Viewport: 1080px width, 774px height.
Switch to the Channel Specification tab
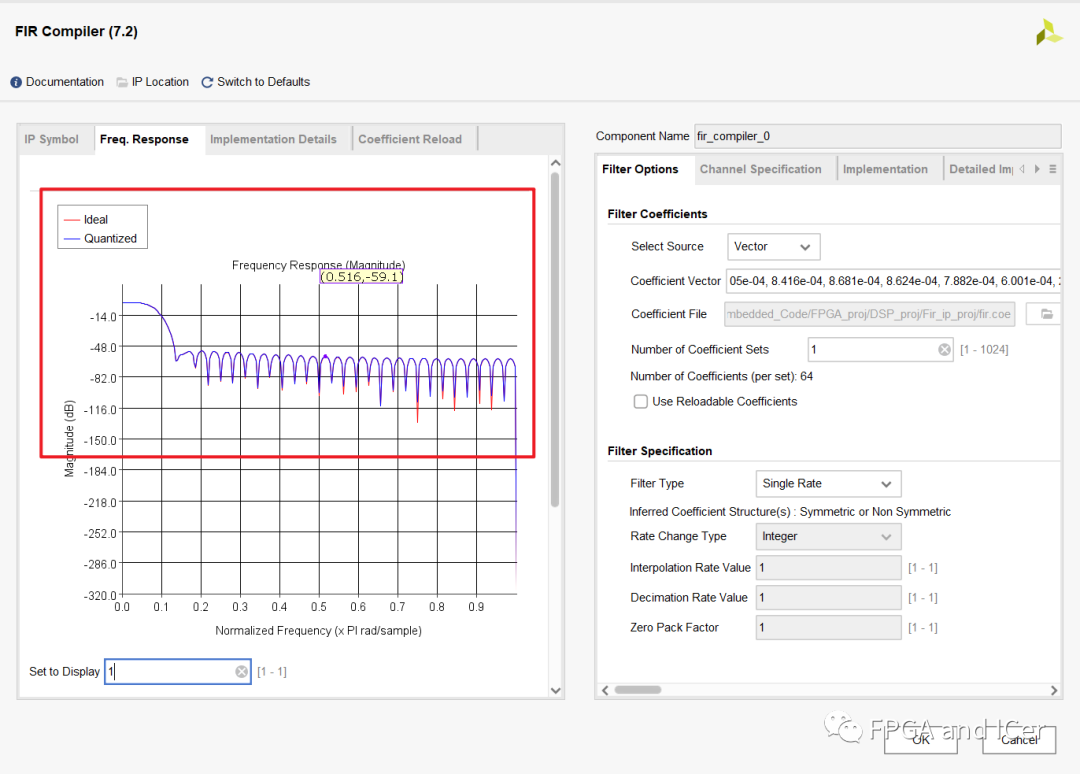760,169
